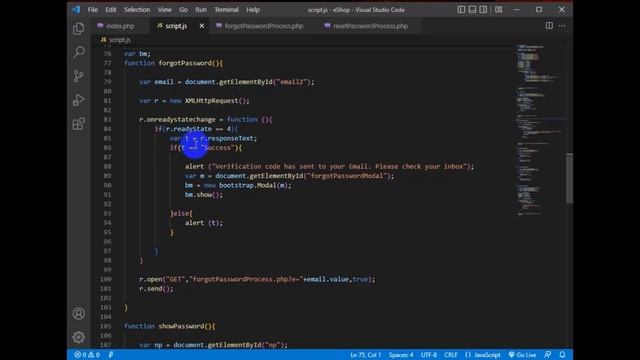Open editor More Actions ellipsis
This screenshot has width=640, height=360.
pos(562,26)
